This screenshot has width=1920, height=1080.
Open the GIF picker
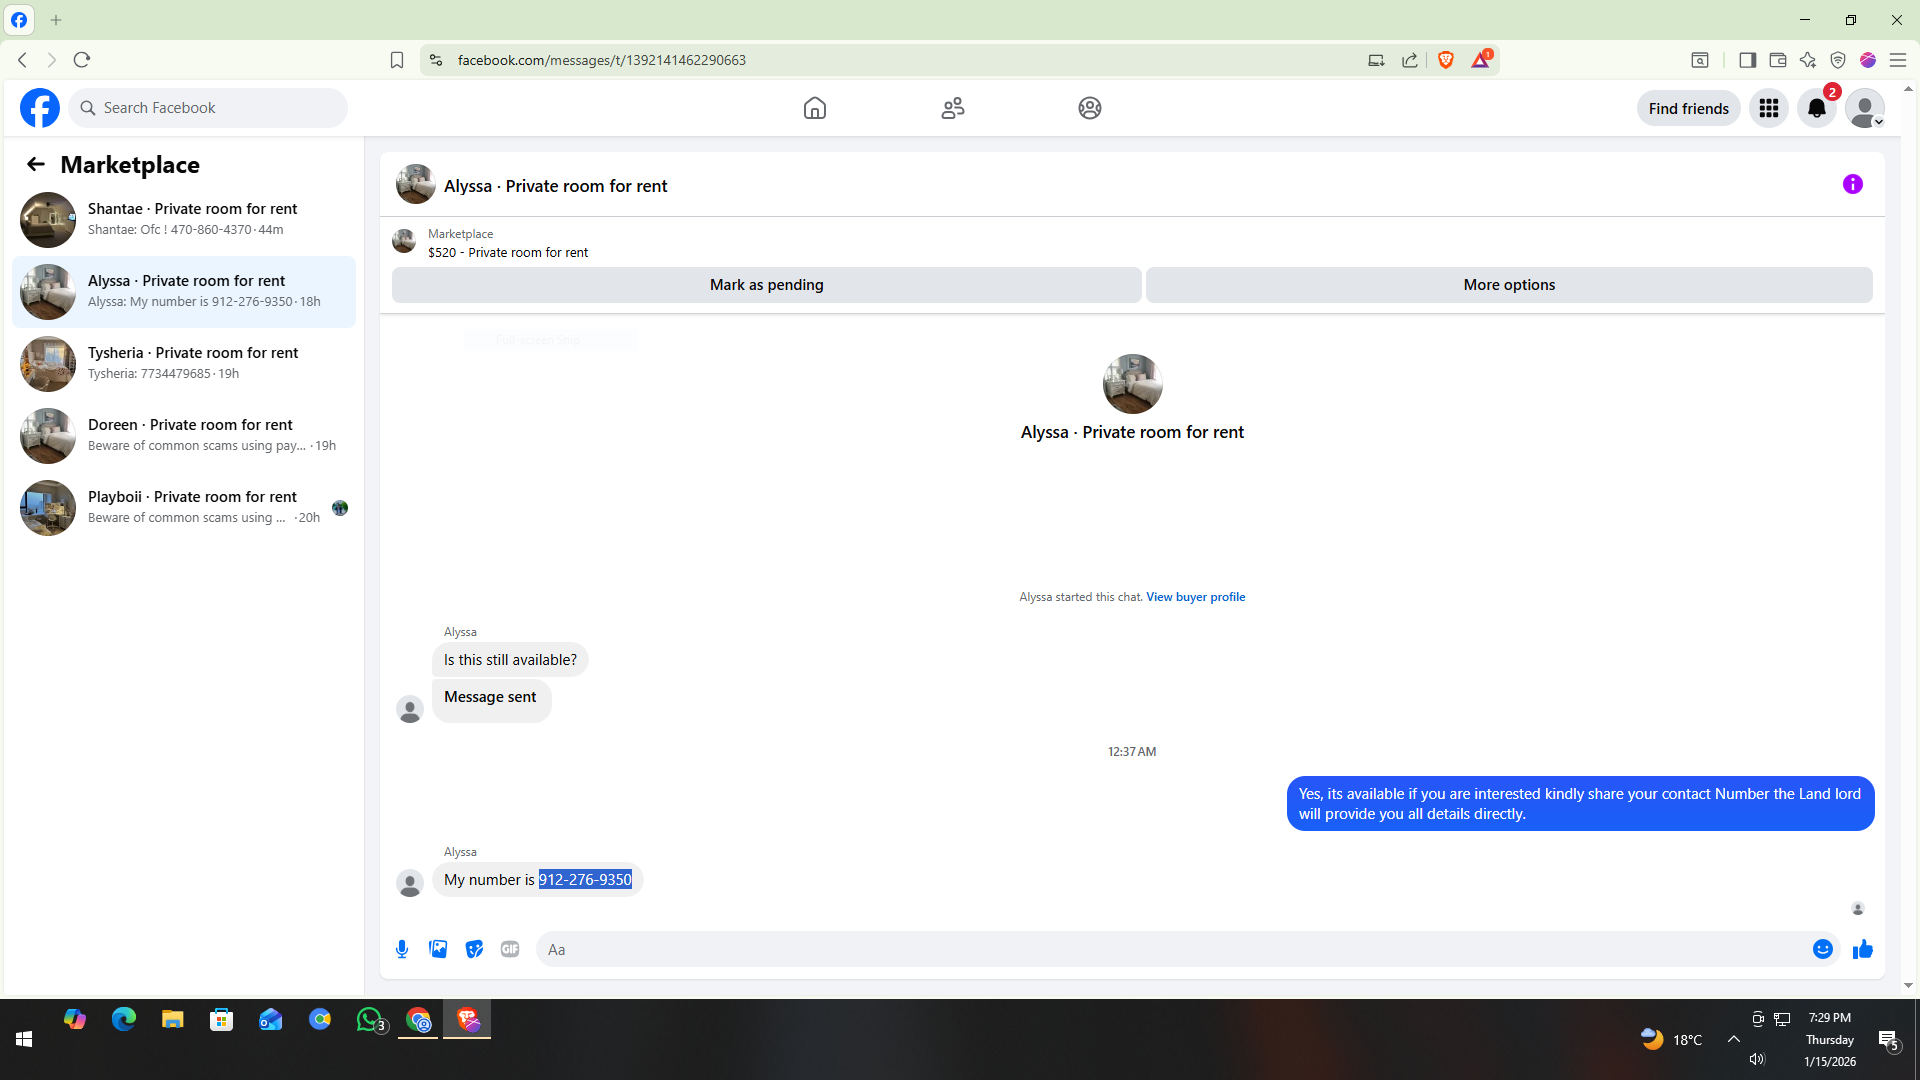pos(510,949)
